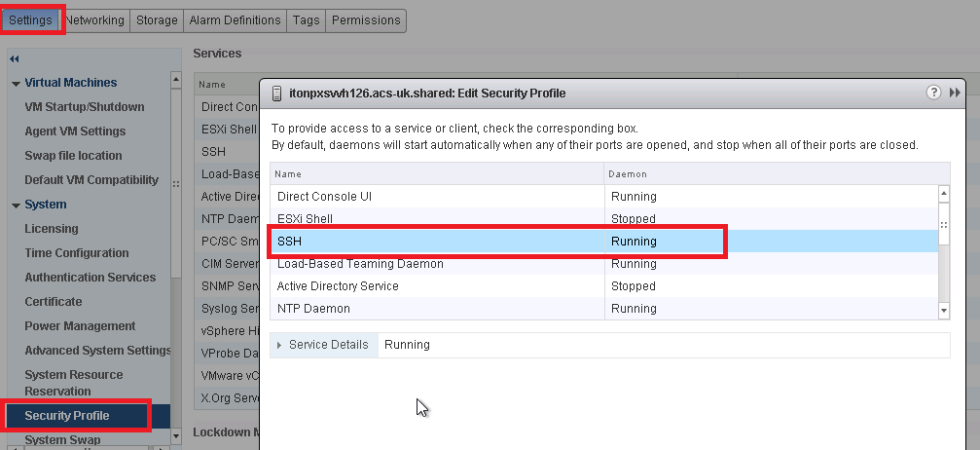Click the sidebar scroll-down arrow
Image resolution: width=980 pixels, height=450 pixels.
[x=176, y=436]
